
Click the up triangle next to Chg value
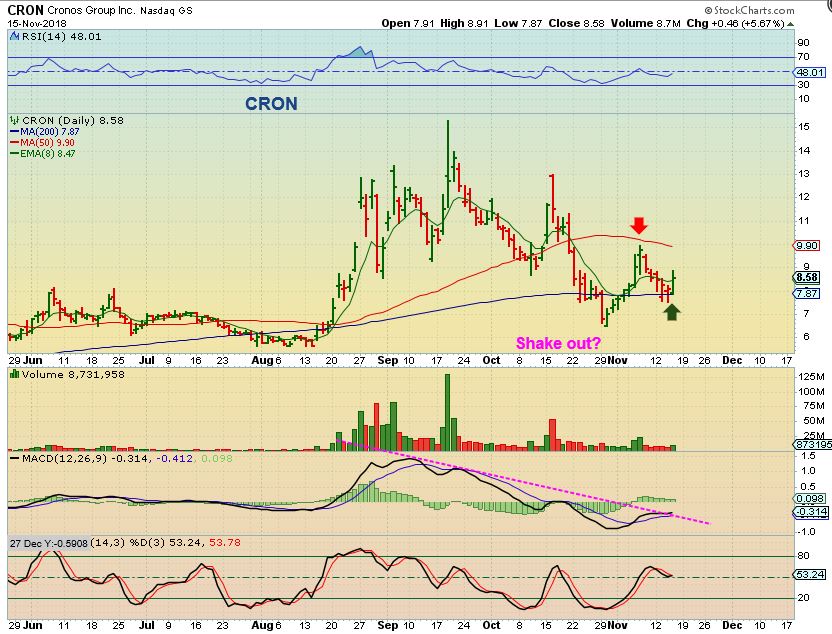point(791,24)
